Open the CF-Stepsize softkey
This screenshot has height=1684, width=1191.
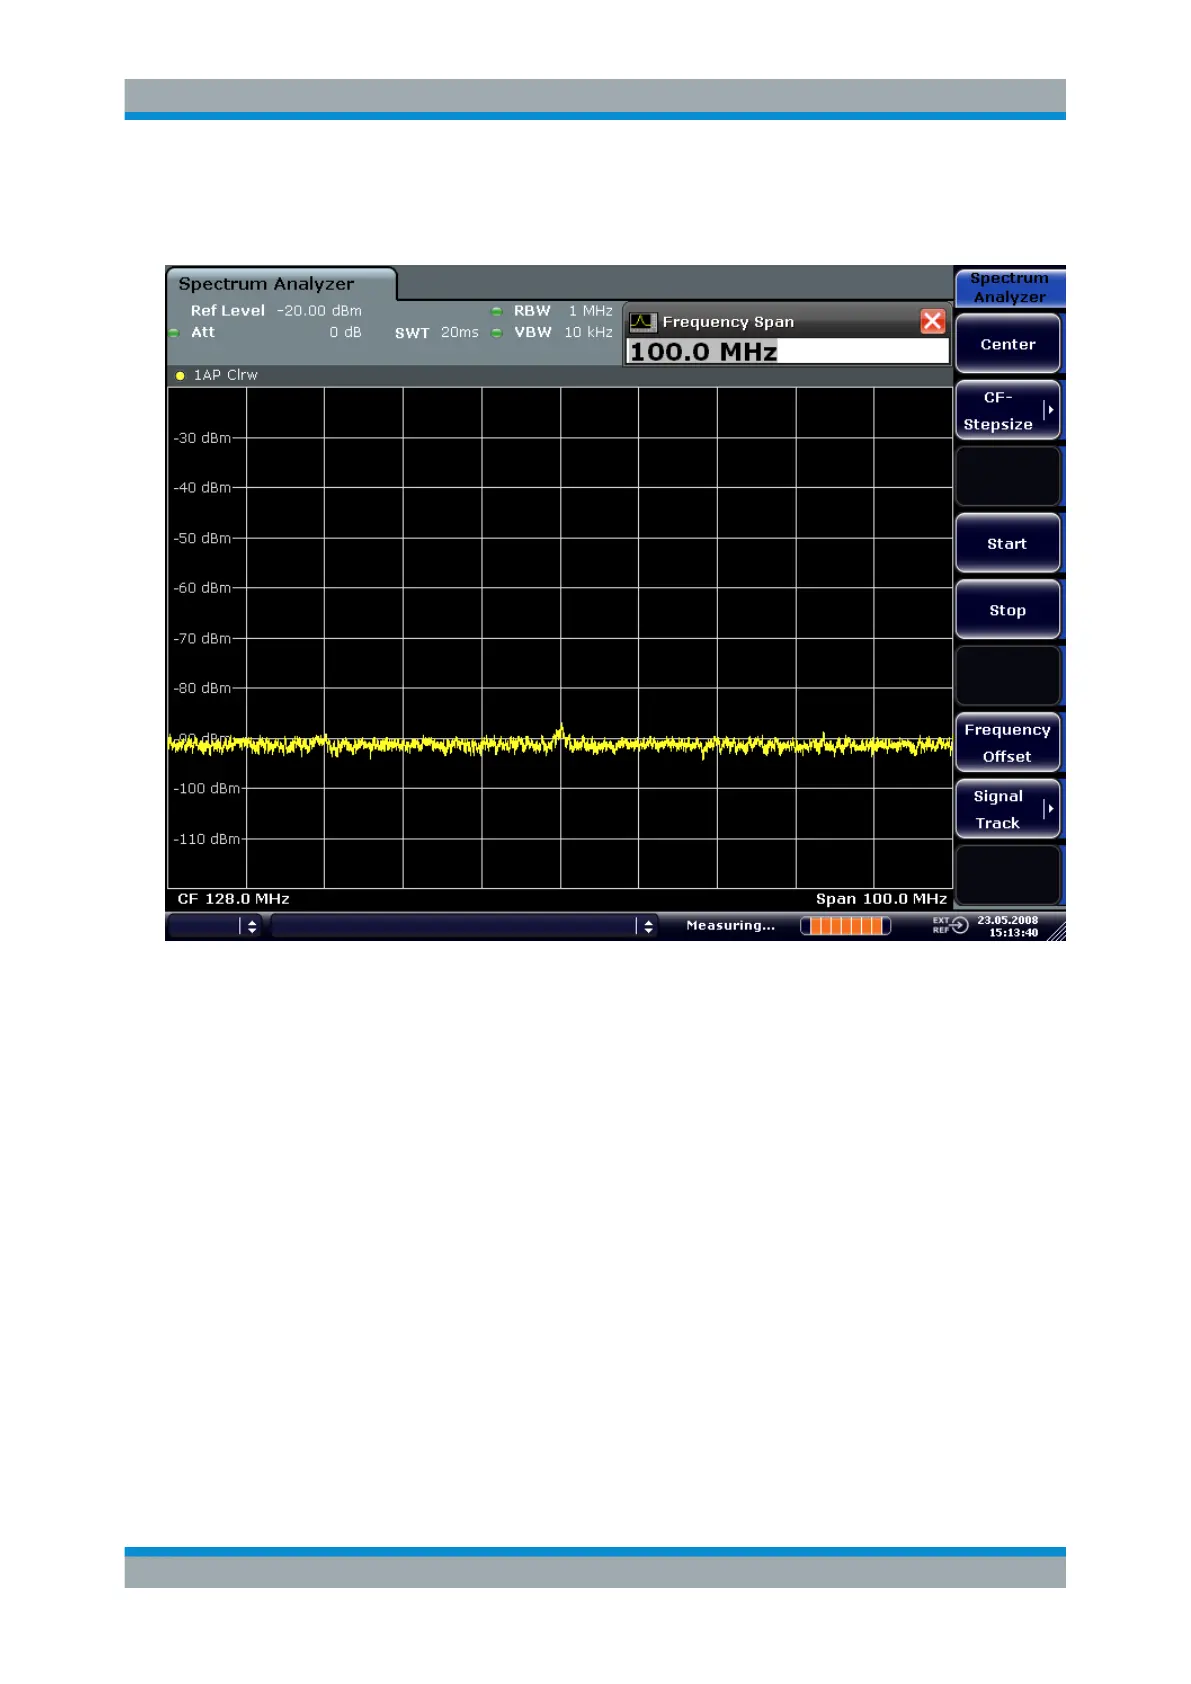[1007, 410]
